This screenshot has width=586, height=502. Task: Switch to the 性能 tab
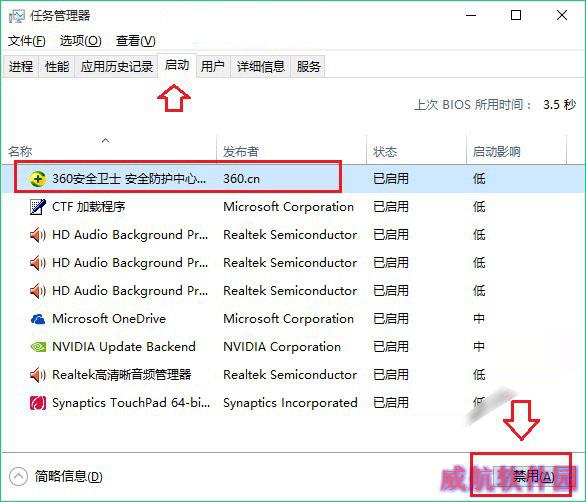point(57,67)
